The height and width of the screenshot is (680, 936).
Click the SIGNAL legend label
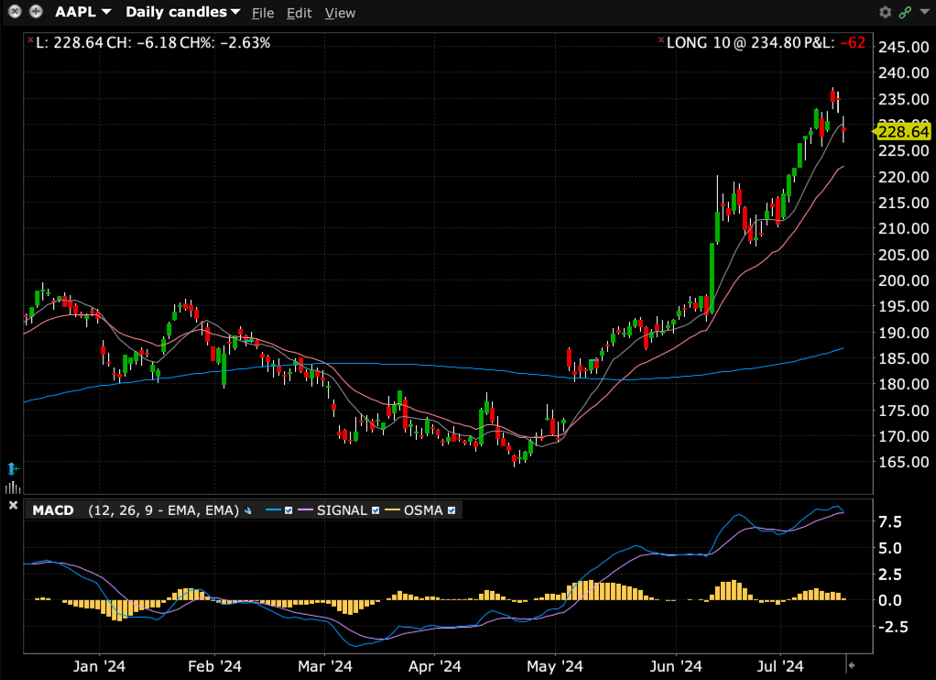coord(342,510)
